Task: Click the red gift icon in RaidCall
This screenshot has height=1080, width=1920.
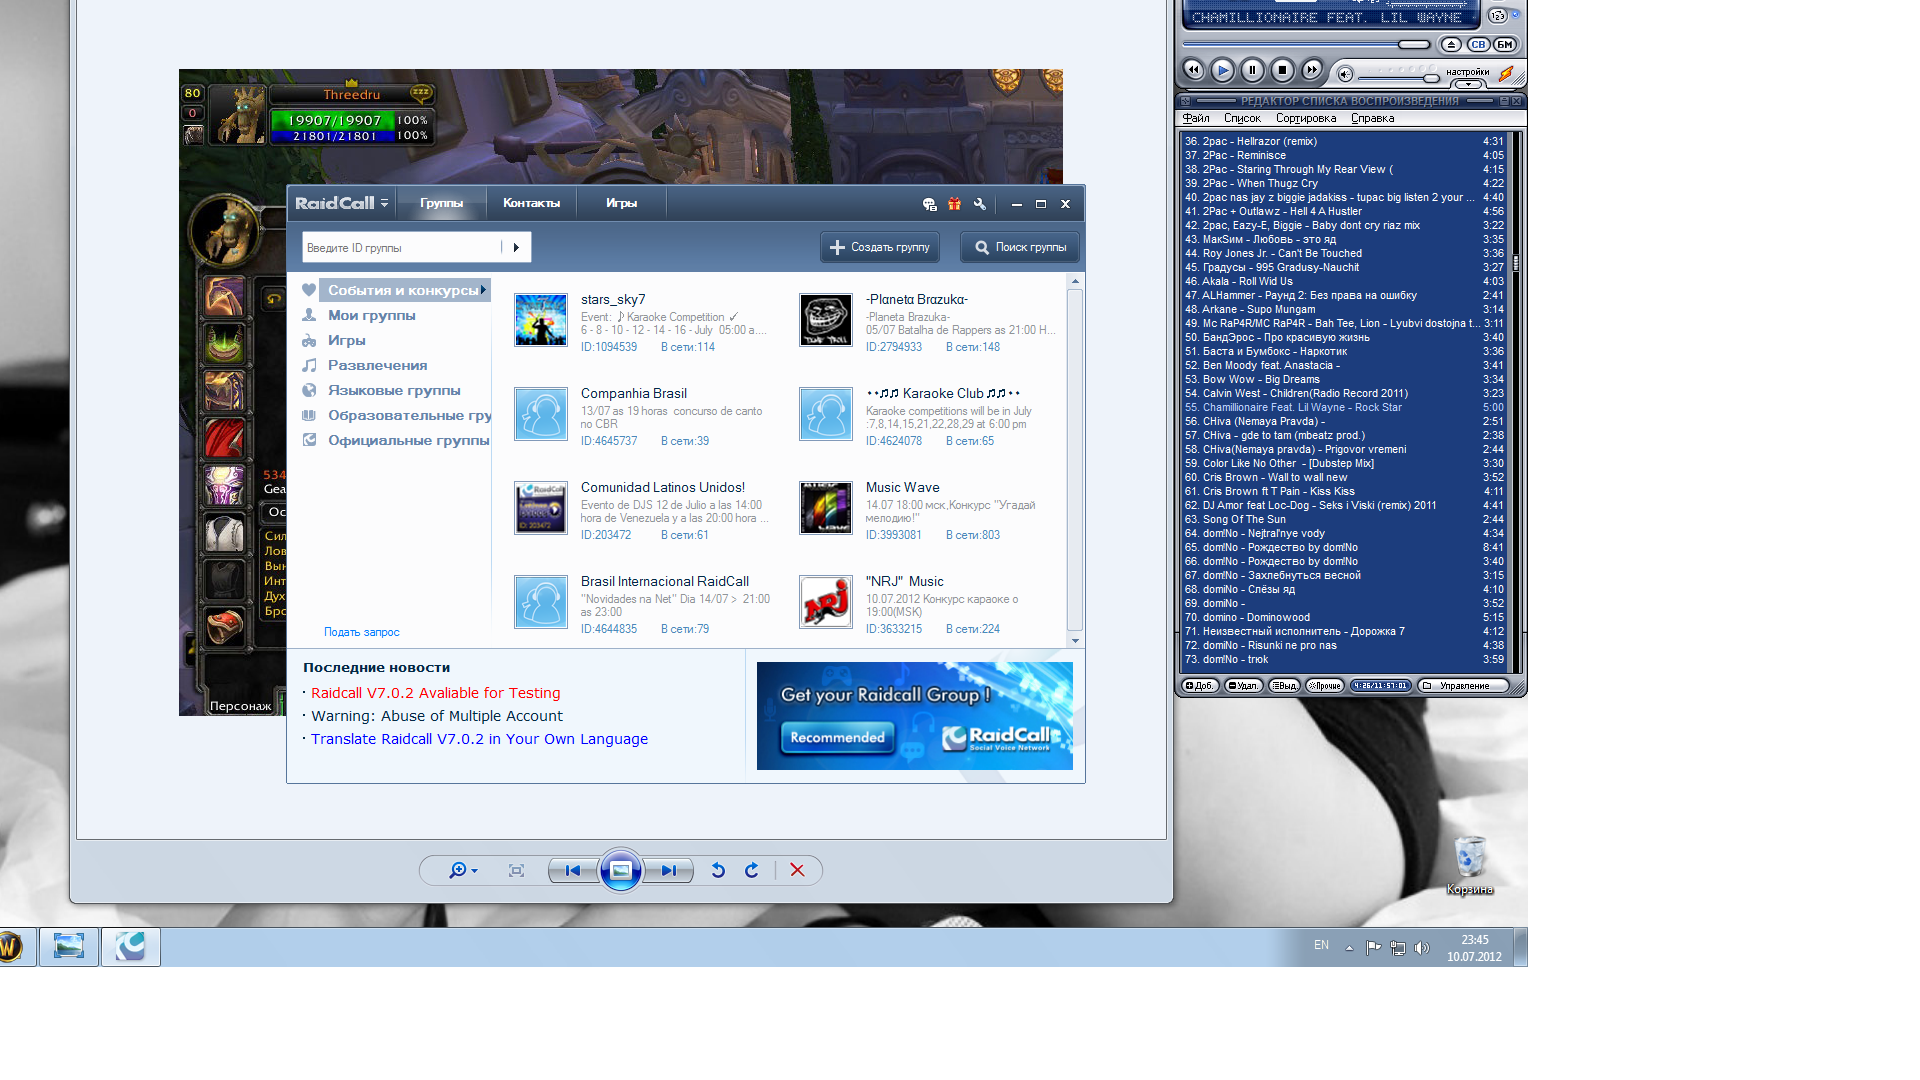Action: (x=954, y=204)
